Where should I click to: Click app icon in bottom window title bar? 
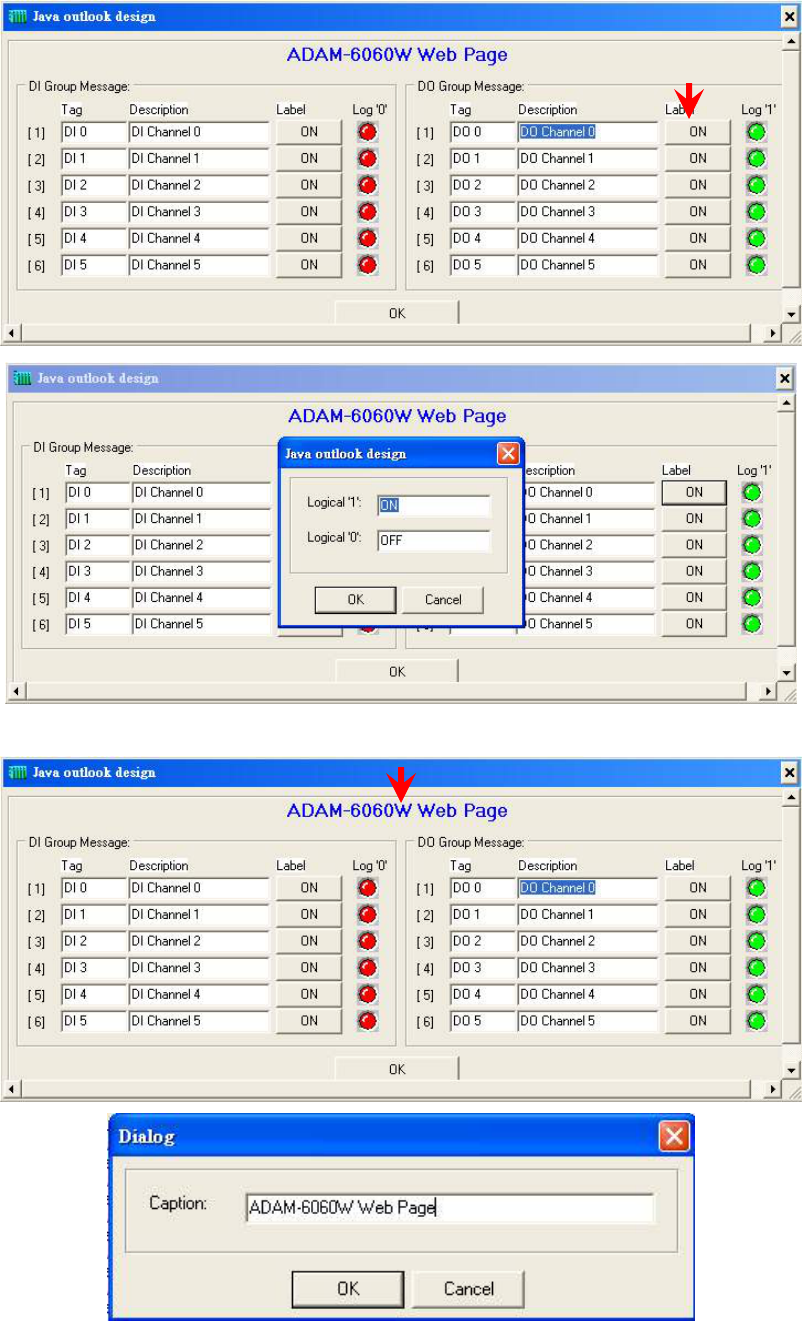click(x=17, y=772)
